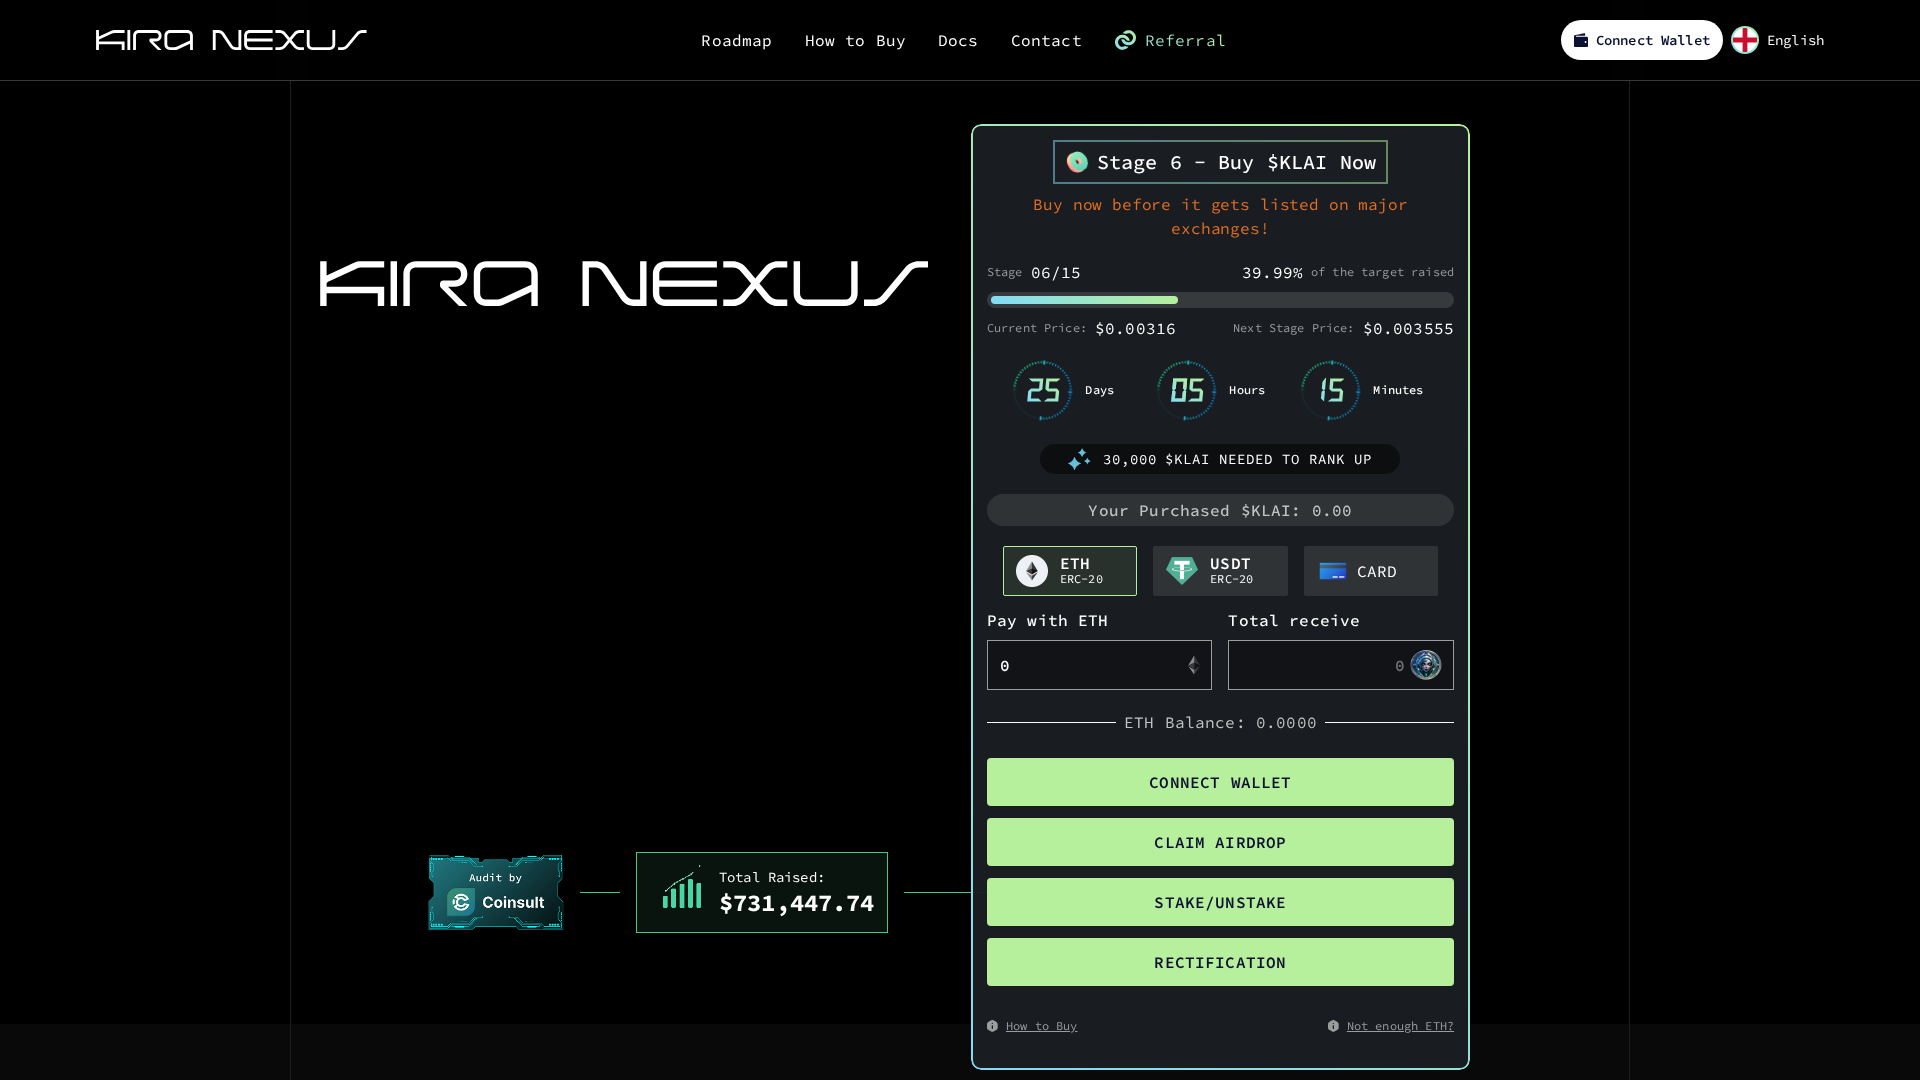
Task: Click the orange Buy now before listed text
Action: click(1220, 216)
